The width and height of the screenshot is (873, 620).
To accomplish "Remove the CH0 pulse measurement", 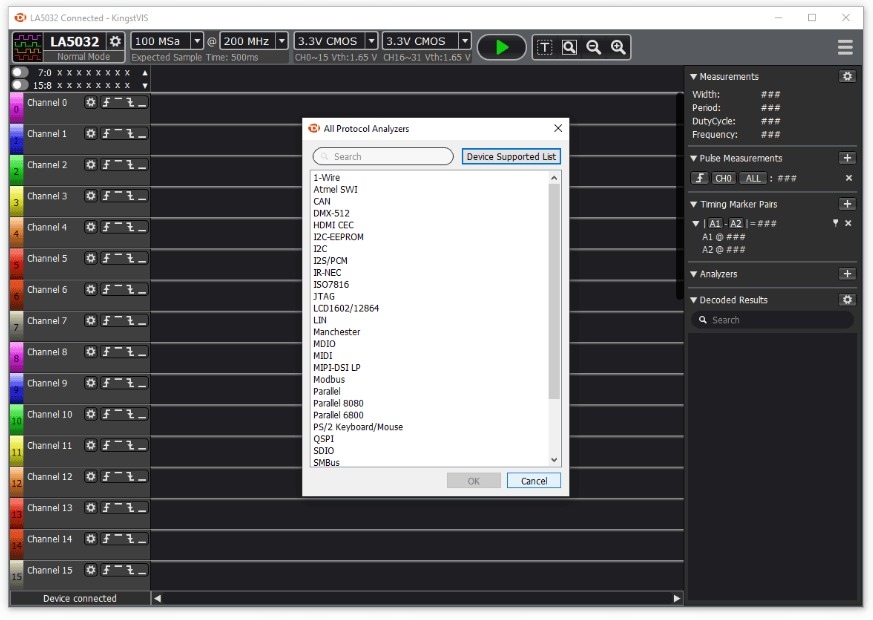I will pyautogui.click(x=849, y=178).
